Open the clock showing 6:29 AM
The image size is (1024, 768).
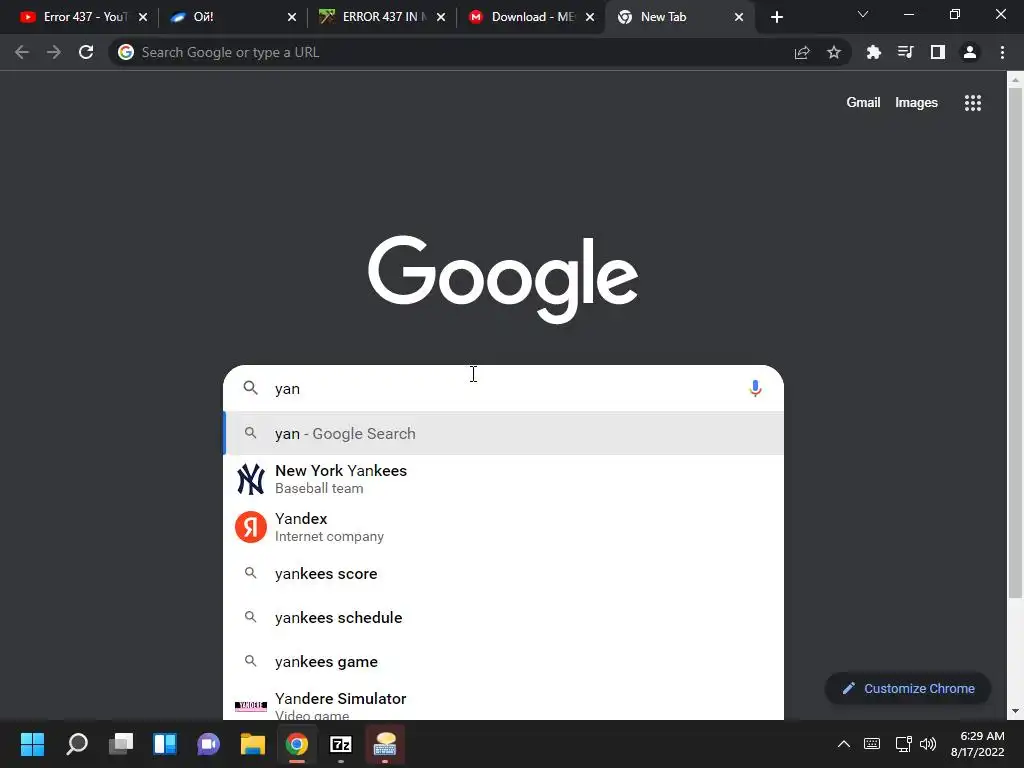[x=977, y=744]
